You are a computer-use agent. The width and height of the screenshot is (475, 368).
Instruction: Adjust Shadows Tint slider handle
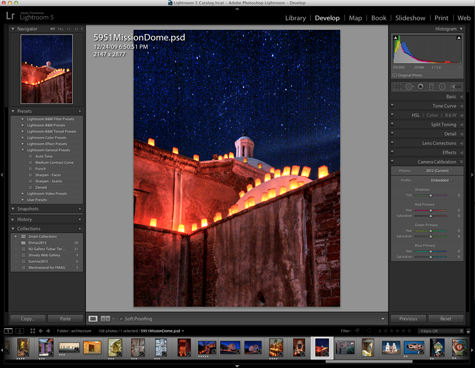point(430,195)
